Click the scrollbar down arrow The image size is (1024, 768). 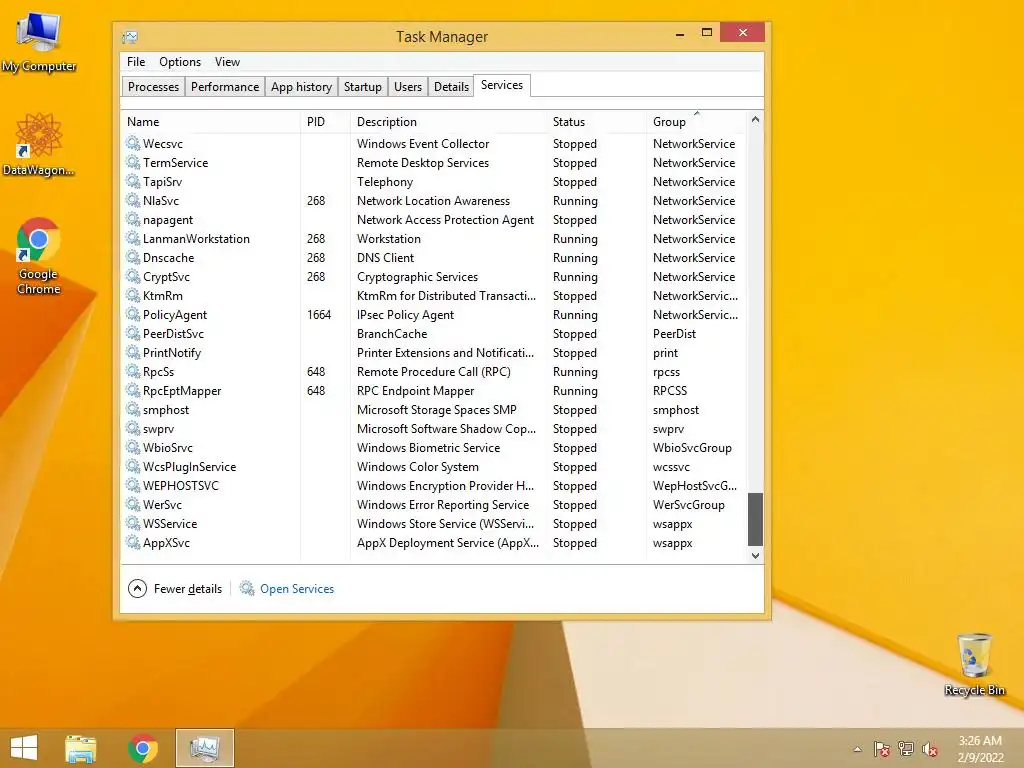point(756,556)
